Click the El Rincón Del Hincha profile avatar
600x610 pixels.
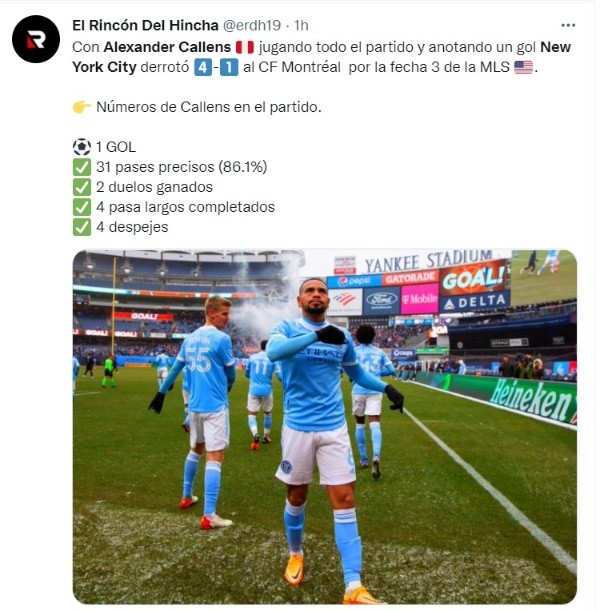[x=36, y=39]
